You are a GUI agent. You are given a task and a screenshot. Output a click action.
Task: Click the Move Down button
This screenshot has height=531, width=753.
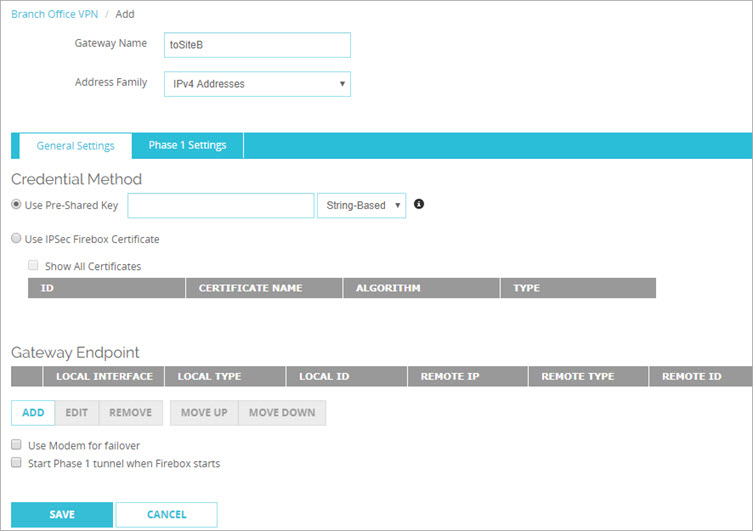pyautogui.click(x=282, y=412)
